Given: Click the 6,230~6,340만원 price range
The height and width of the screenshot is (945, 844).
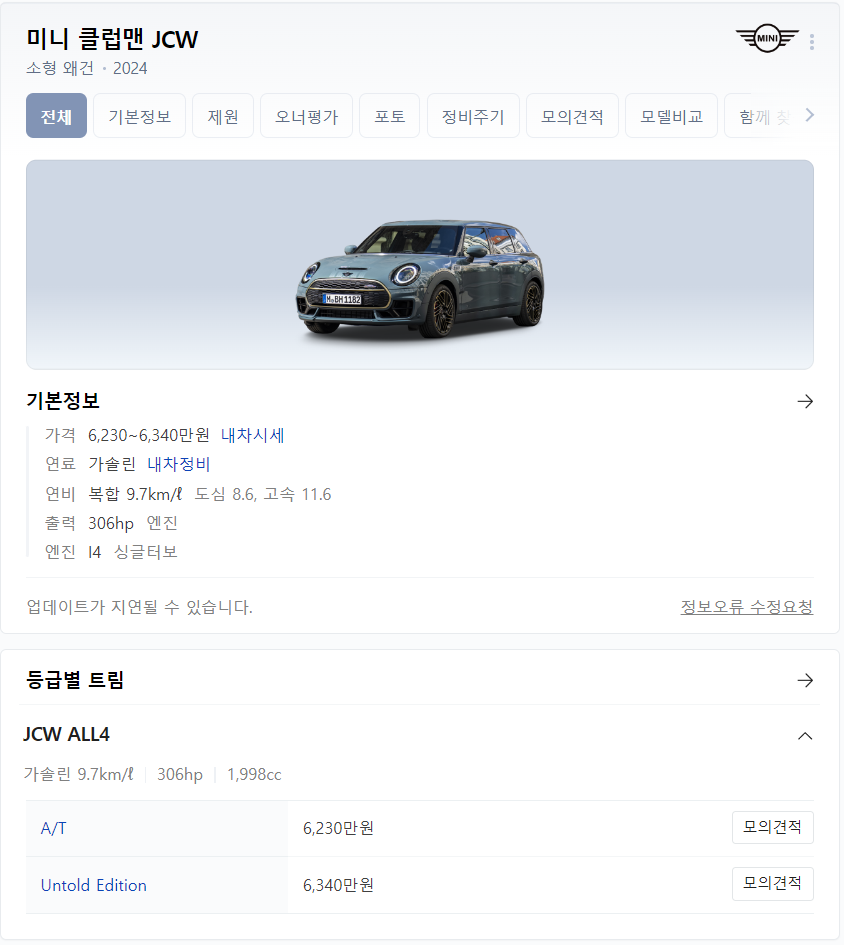Looking at the screenshot, I should click(x=149, y=435).
